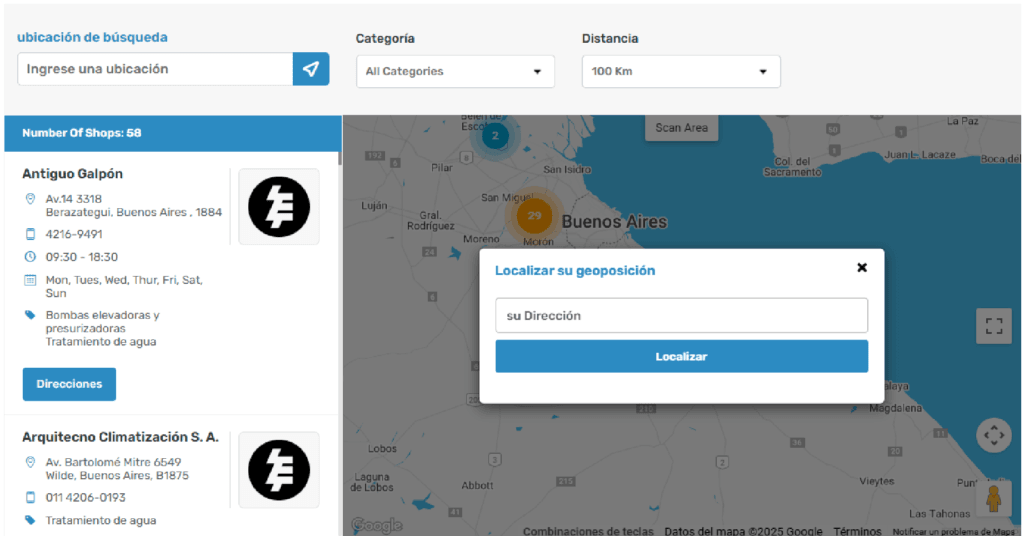Click the Localizar button
The image size is (1024, 536).
pyautogui.click(x=681, y=357)
